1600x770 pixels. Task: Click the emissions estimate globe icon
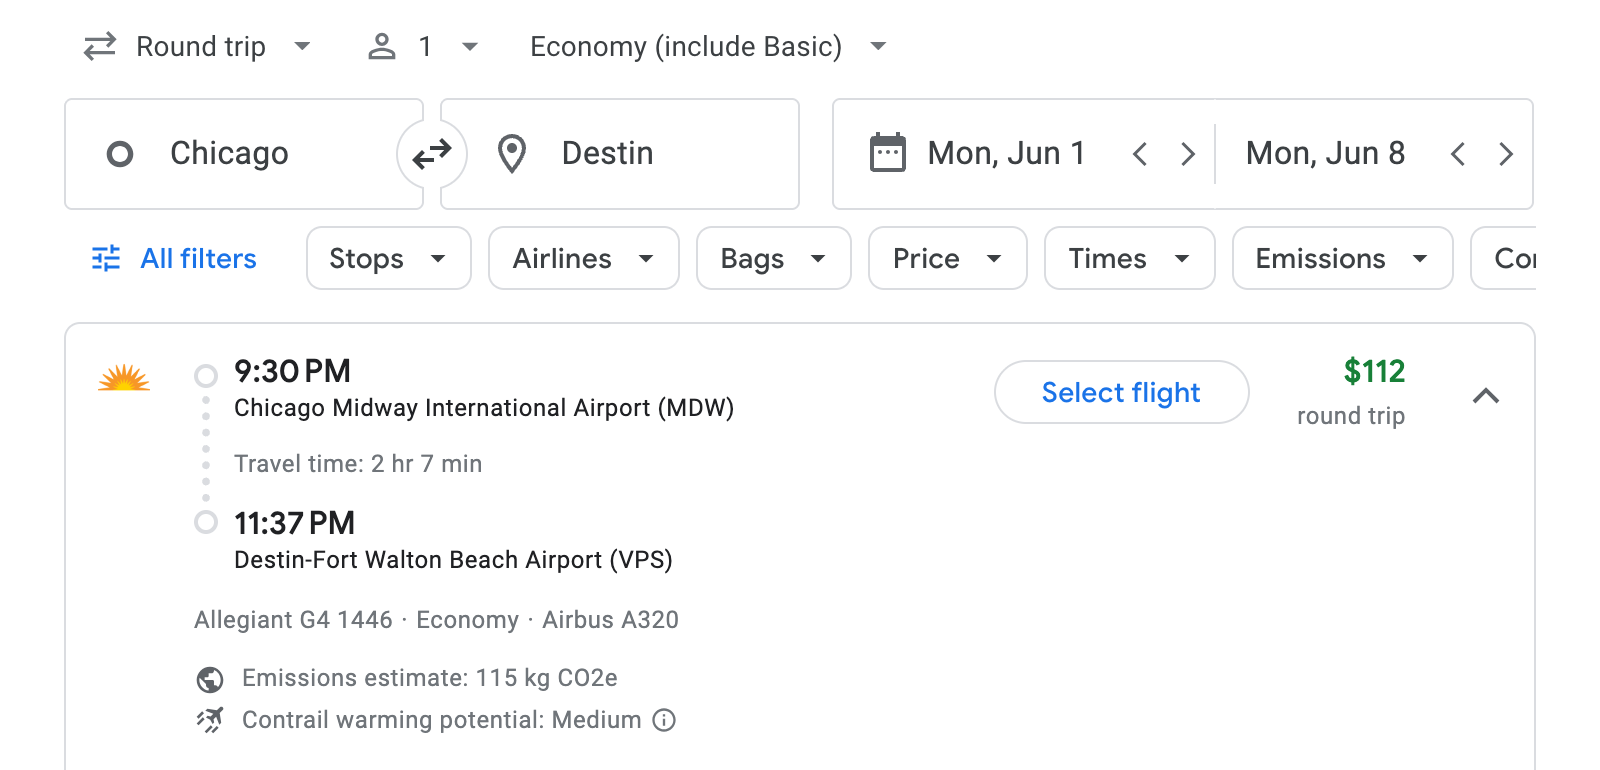click(208, 678)
